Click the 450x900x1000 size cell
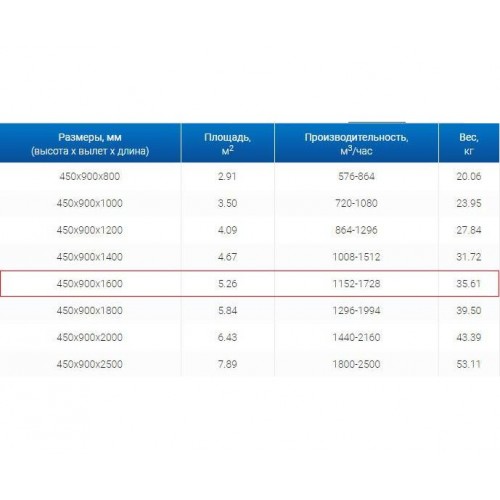 click(x=90, y=203)
